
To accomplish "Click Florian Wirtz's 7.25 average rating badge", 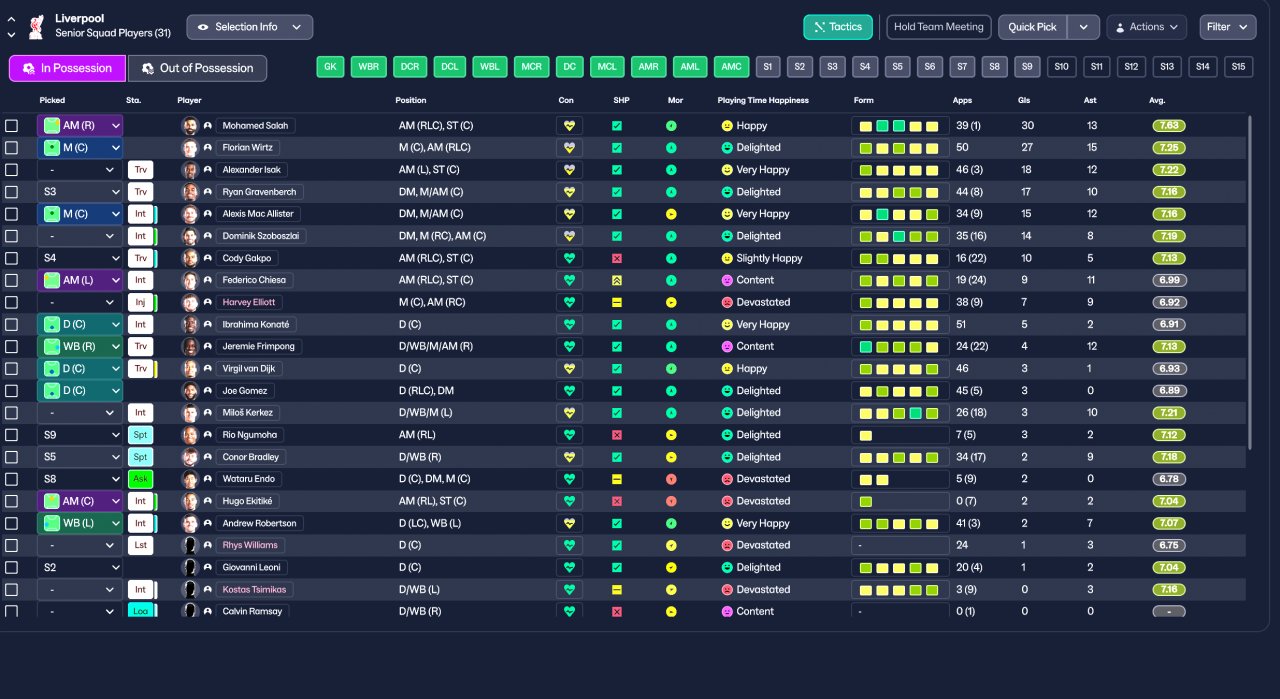I will [x=1169, y=148].
